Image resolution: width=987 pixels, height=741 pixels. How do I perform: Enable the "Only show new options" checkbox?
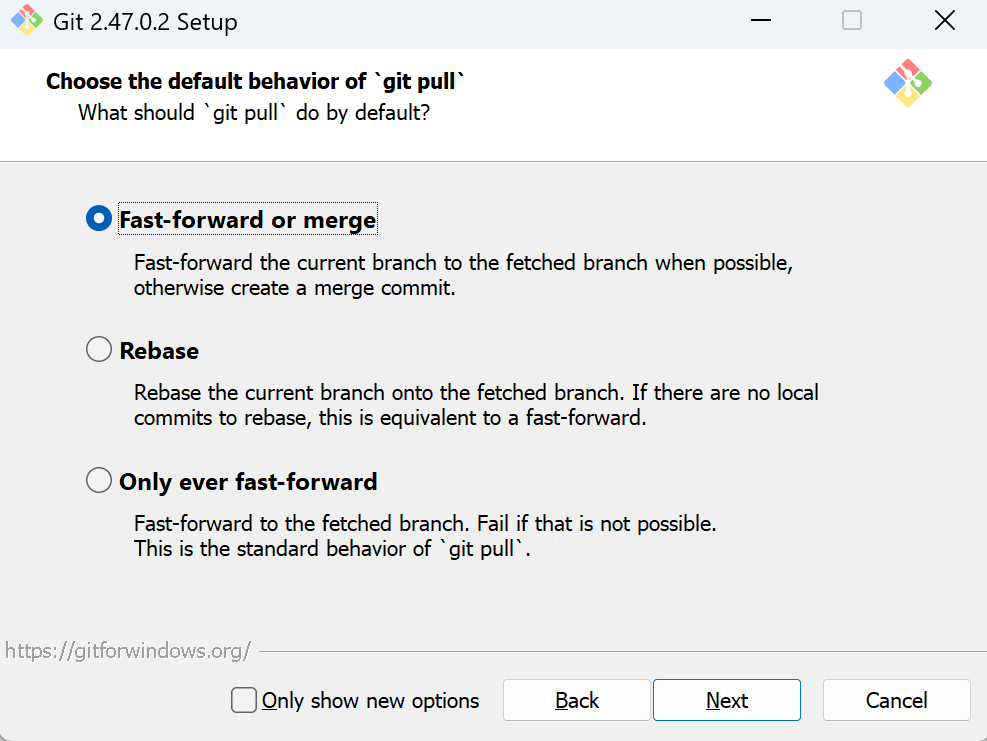[244, 700]
